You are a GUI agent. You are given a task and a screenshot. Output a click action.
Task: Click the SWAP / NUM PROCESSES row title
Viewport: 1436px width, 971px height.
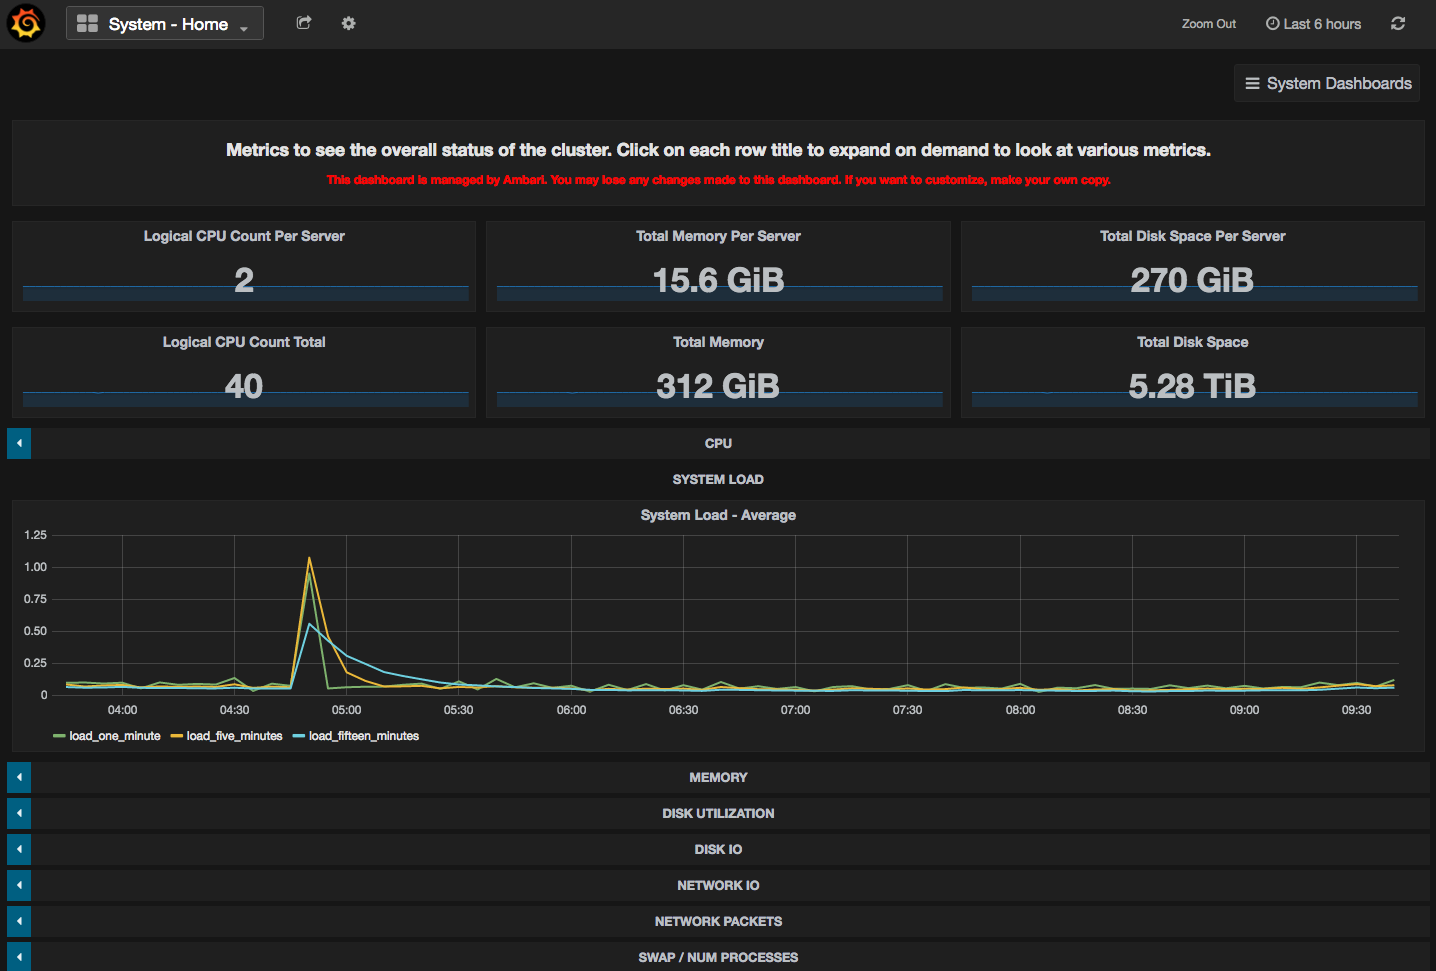coord(718,957)
